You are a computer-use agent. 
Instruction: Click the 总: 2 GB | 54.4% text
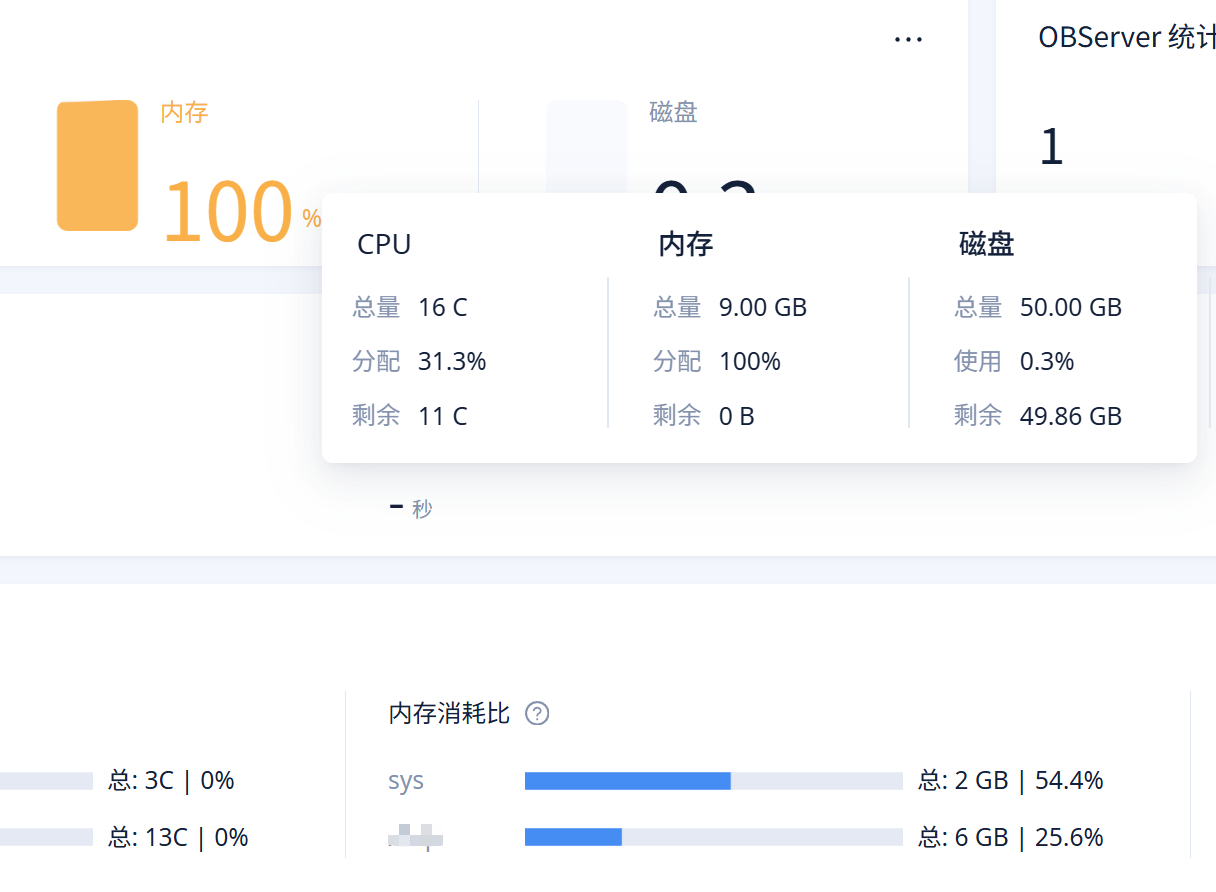tap(1010, 781)
